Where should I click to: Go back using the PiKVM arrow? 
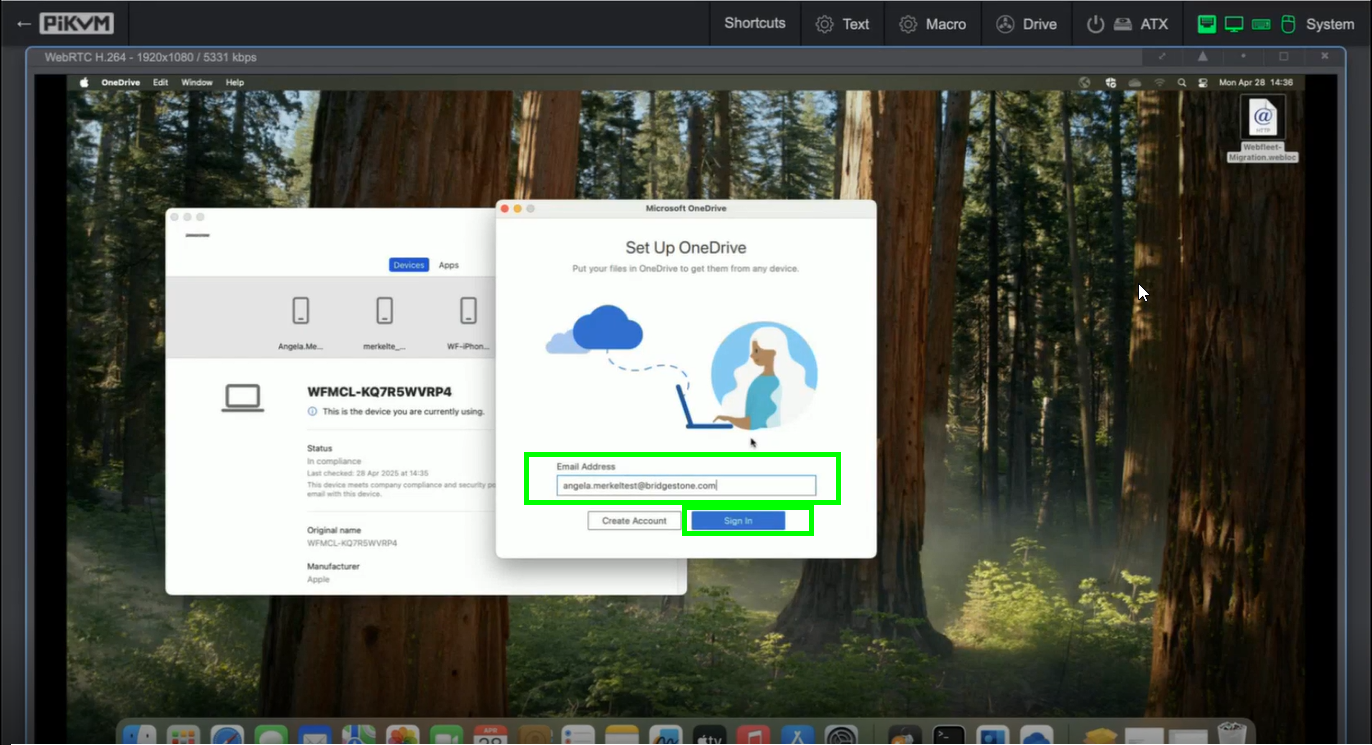(23, 24)
